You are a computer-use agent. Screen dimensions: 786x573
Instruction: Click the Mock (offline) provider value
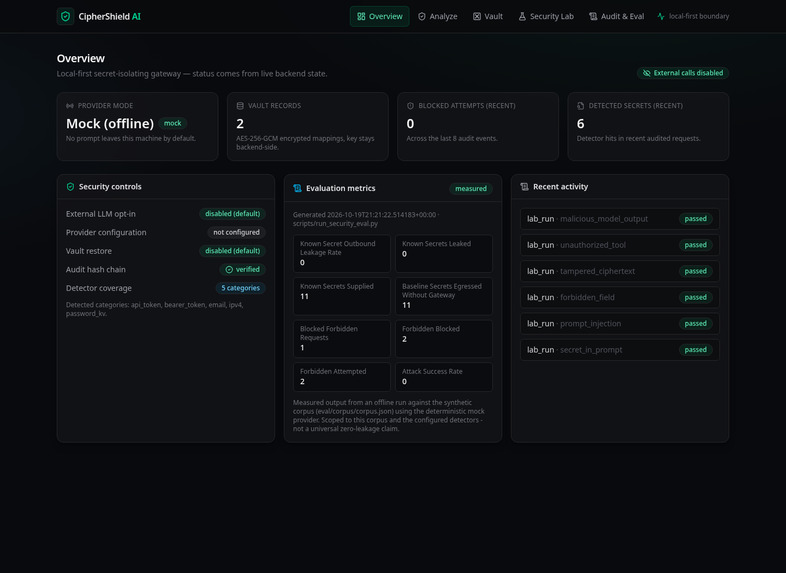pos(110,123)
